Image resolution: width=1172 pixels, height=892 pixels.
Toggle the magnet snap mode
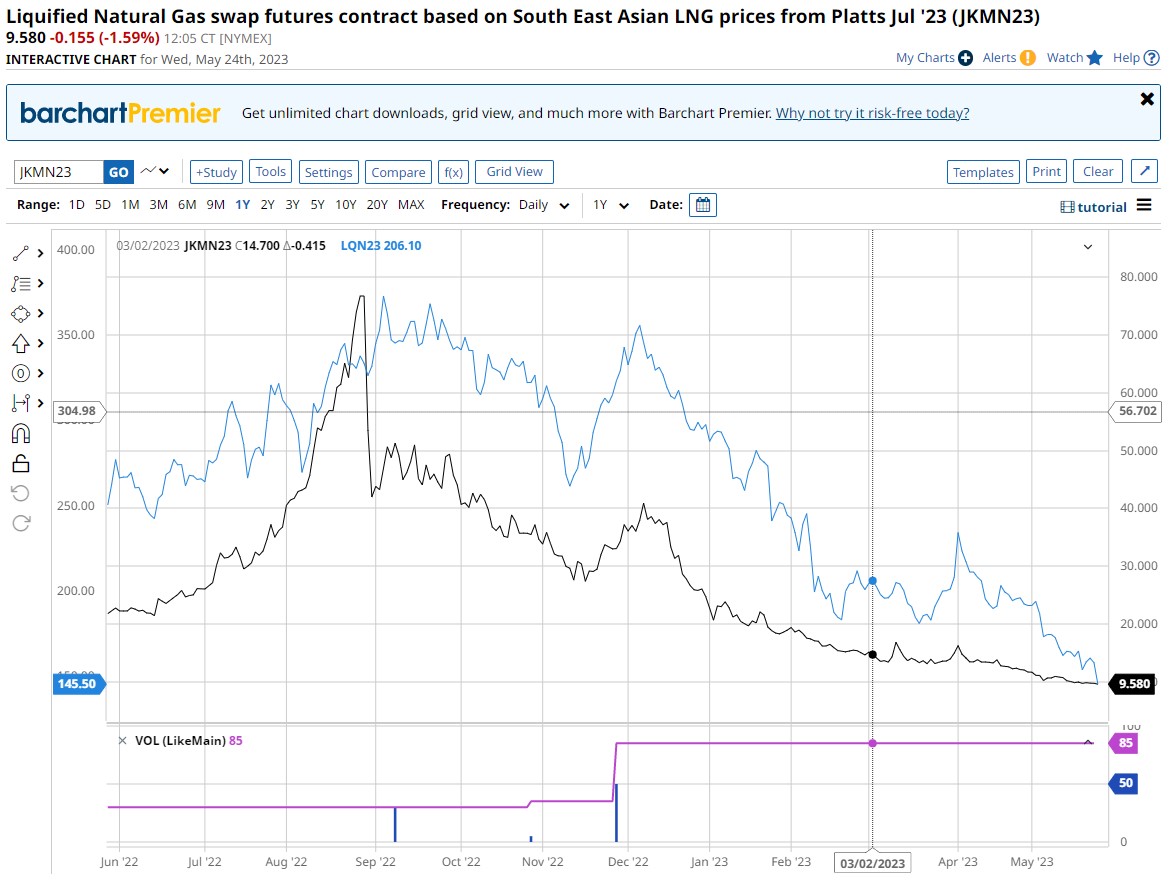coord(21,433)
